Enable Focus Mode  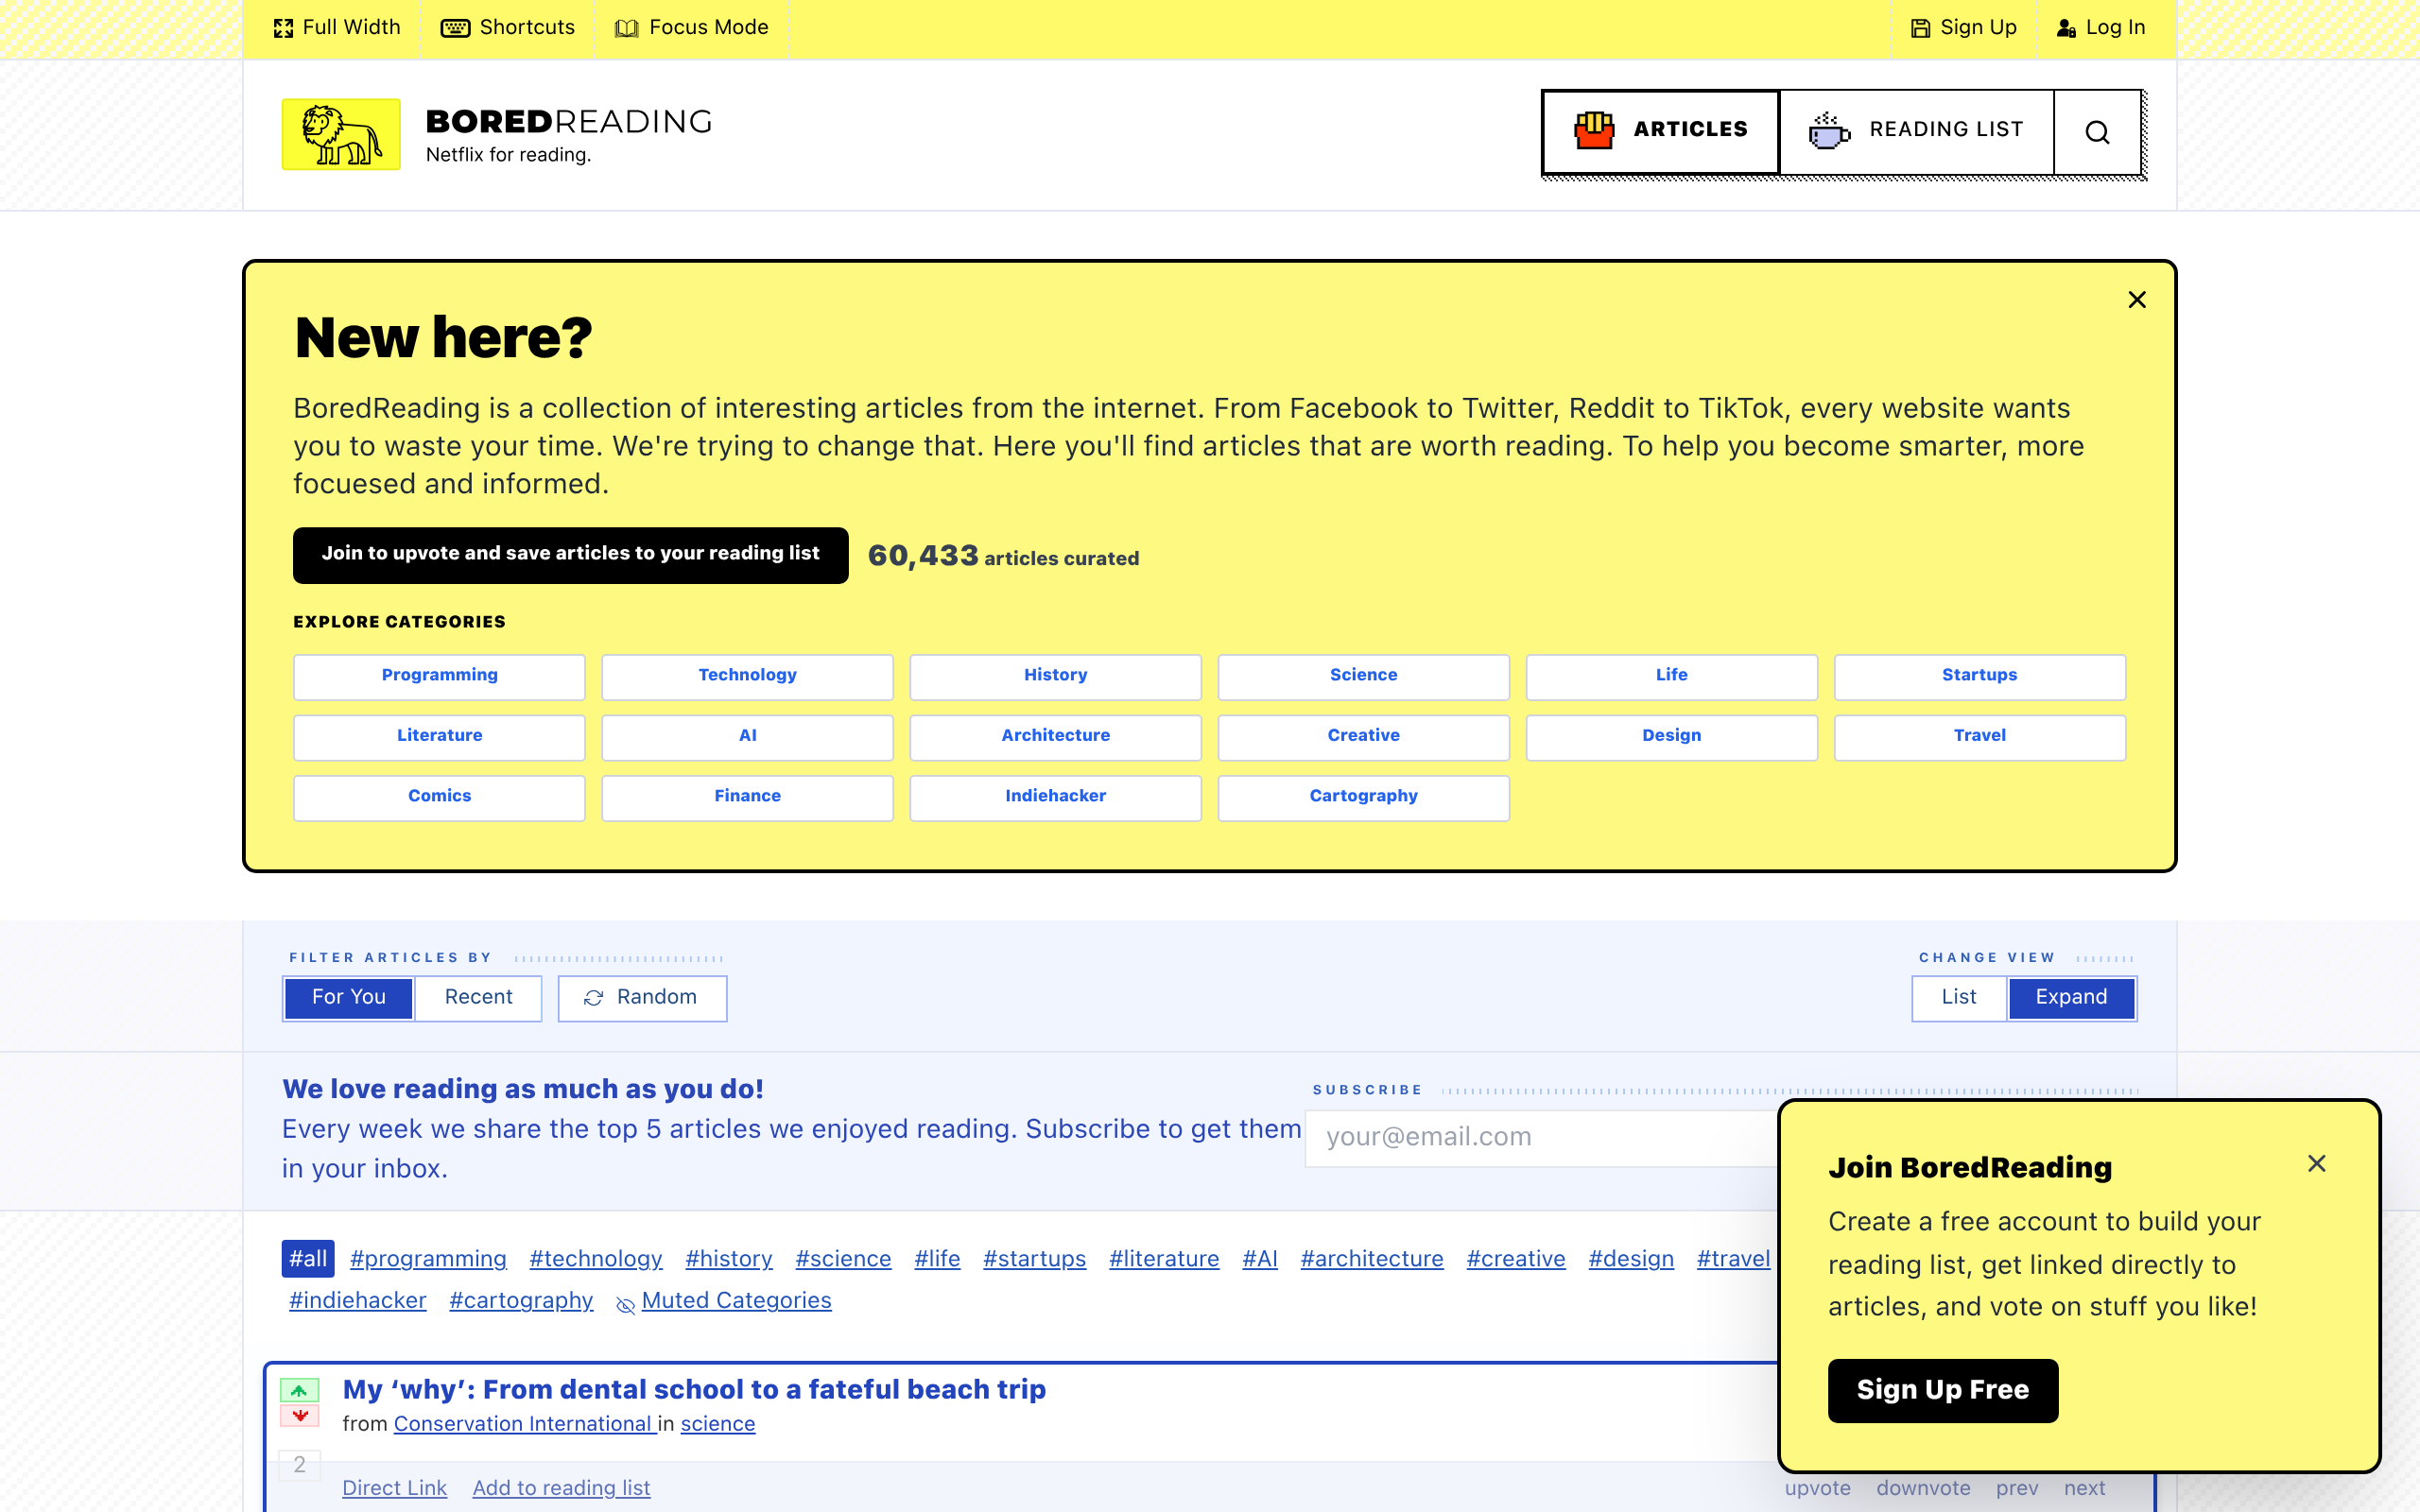point(692,28)
